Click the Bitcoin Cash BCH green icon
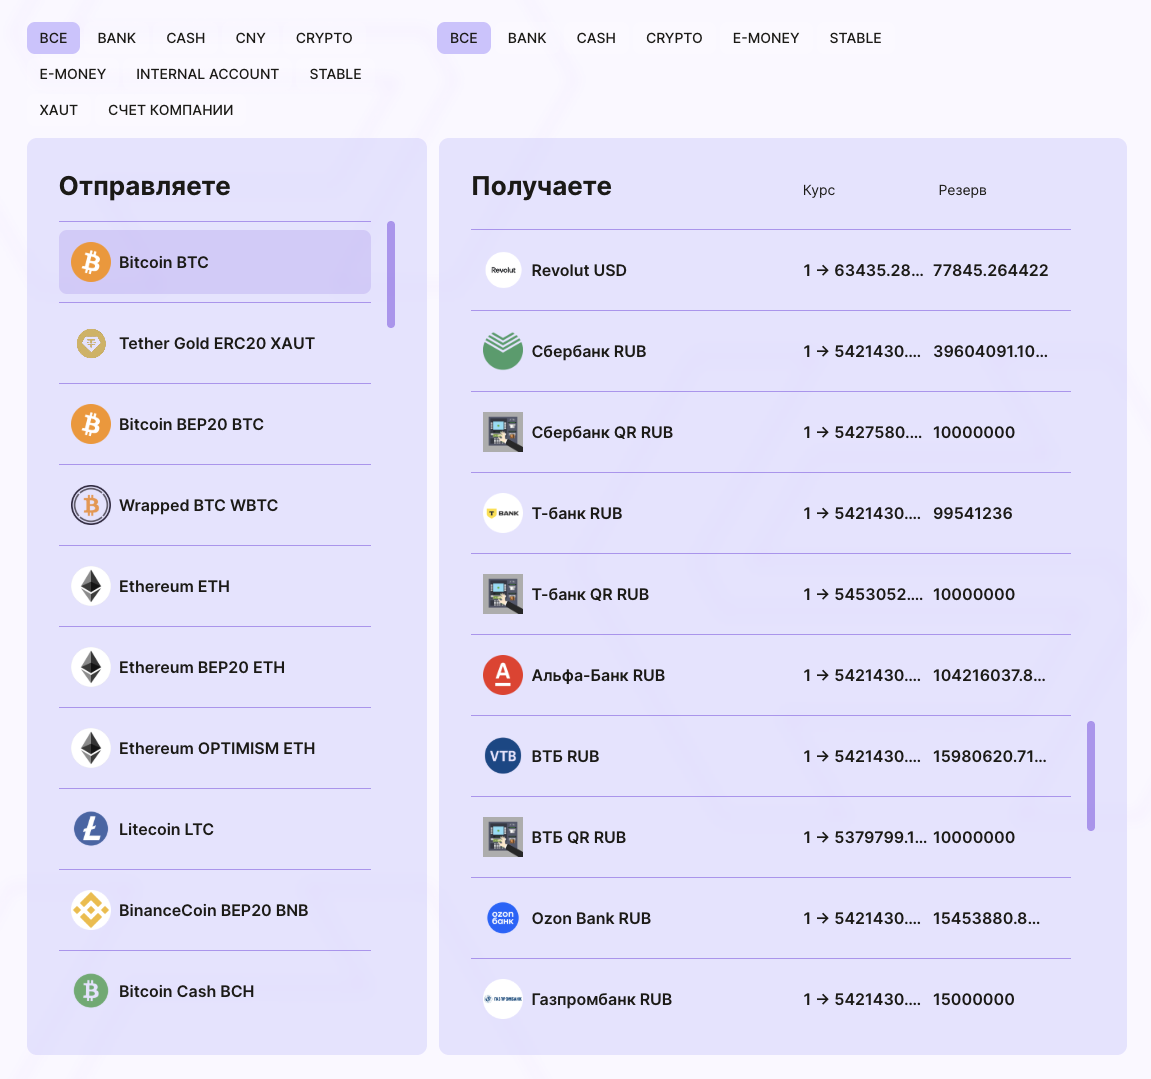The width and height of the screenshot is (1151, 1079). pyautogui.click(x=91, y=991)
